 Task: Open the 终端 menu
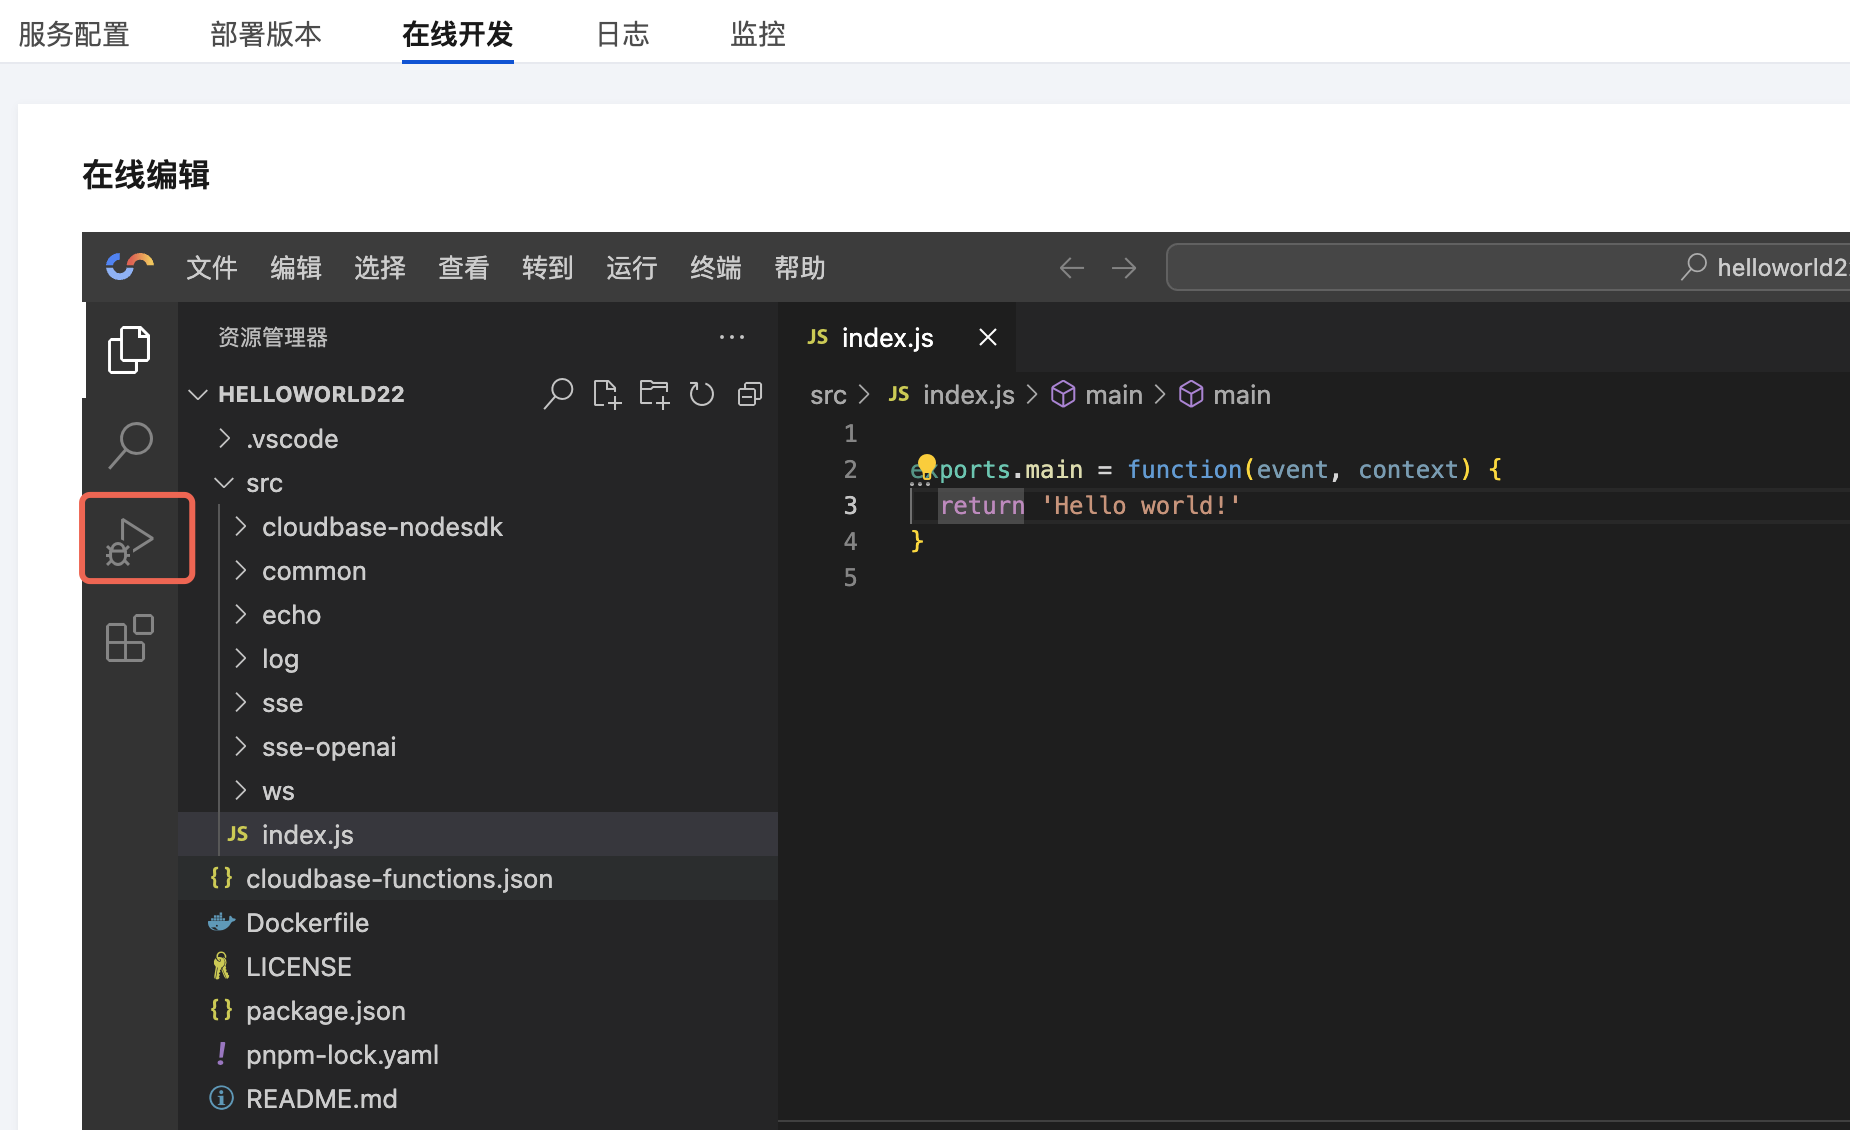(715, 268)
